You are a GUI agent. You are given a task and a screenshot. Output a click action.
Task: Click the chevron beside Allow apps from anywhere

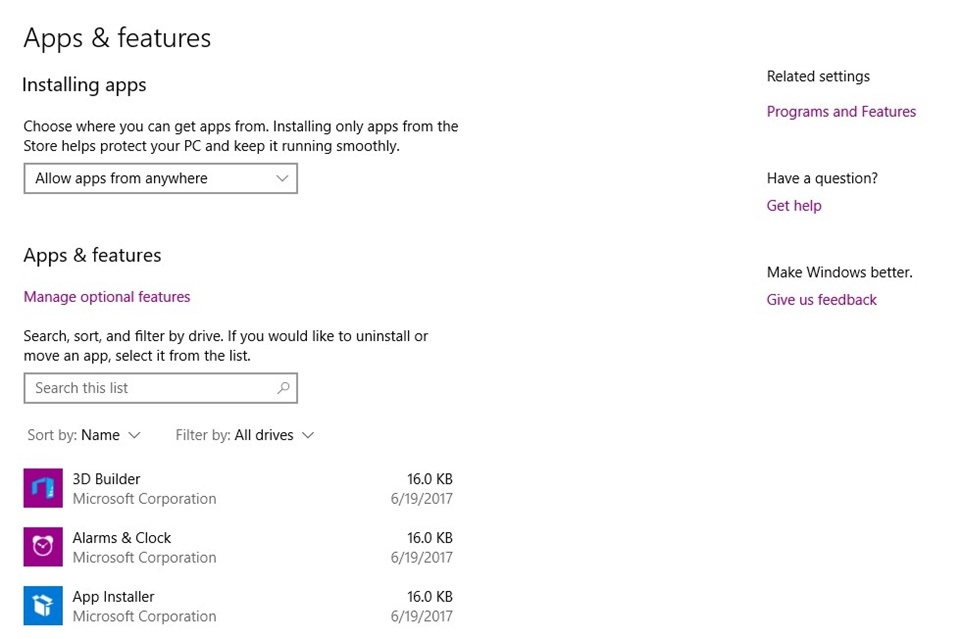click(x=282, y=178)
